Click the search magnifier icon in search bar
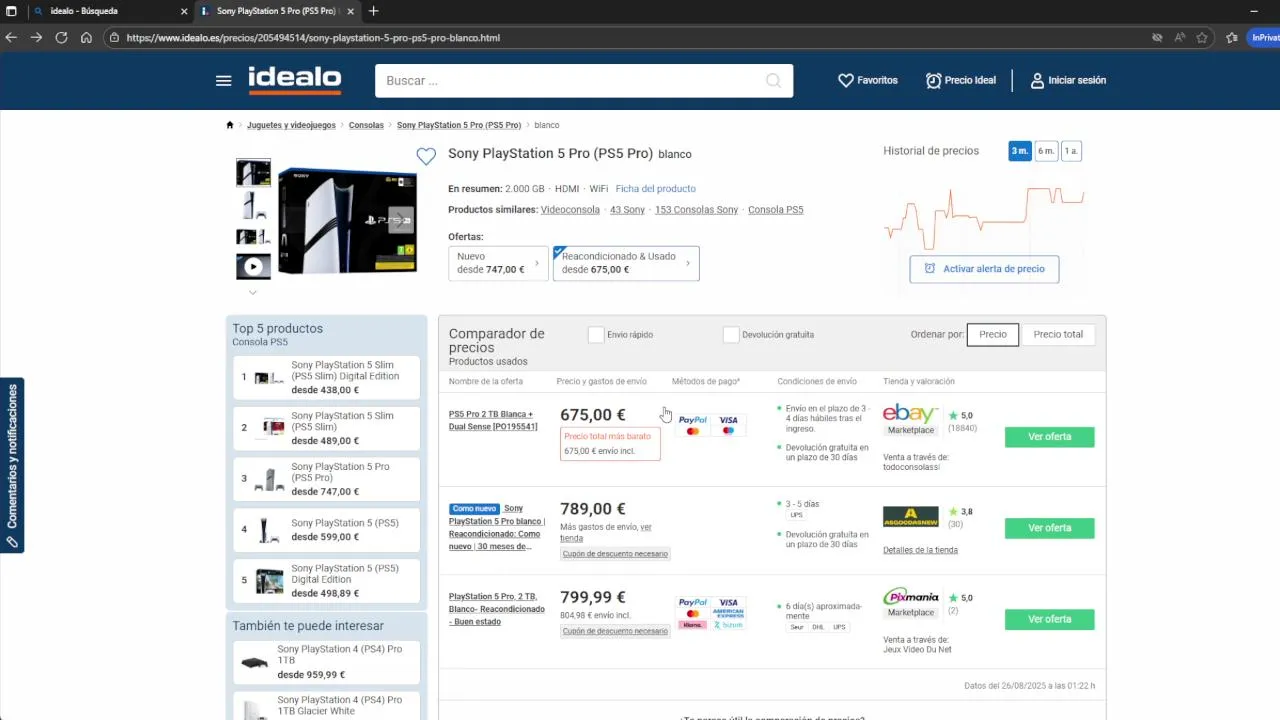This screenshot has width=1280, height=720. (773, 81)
